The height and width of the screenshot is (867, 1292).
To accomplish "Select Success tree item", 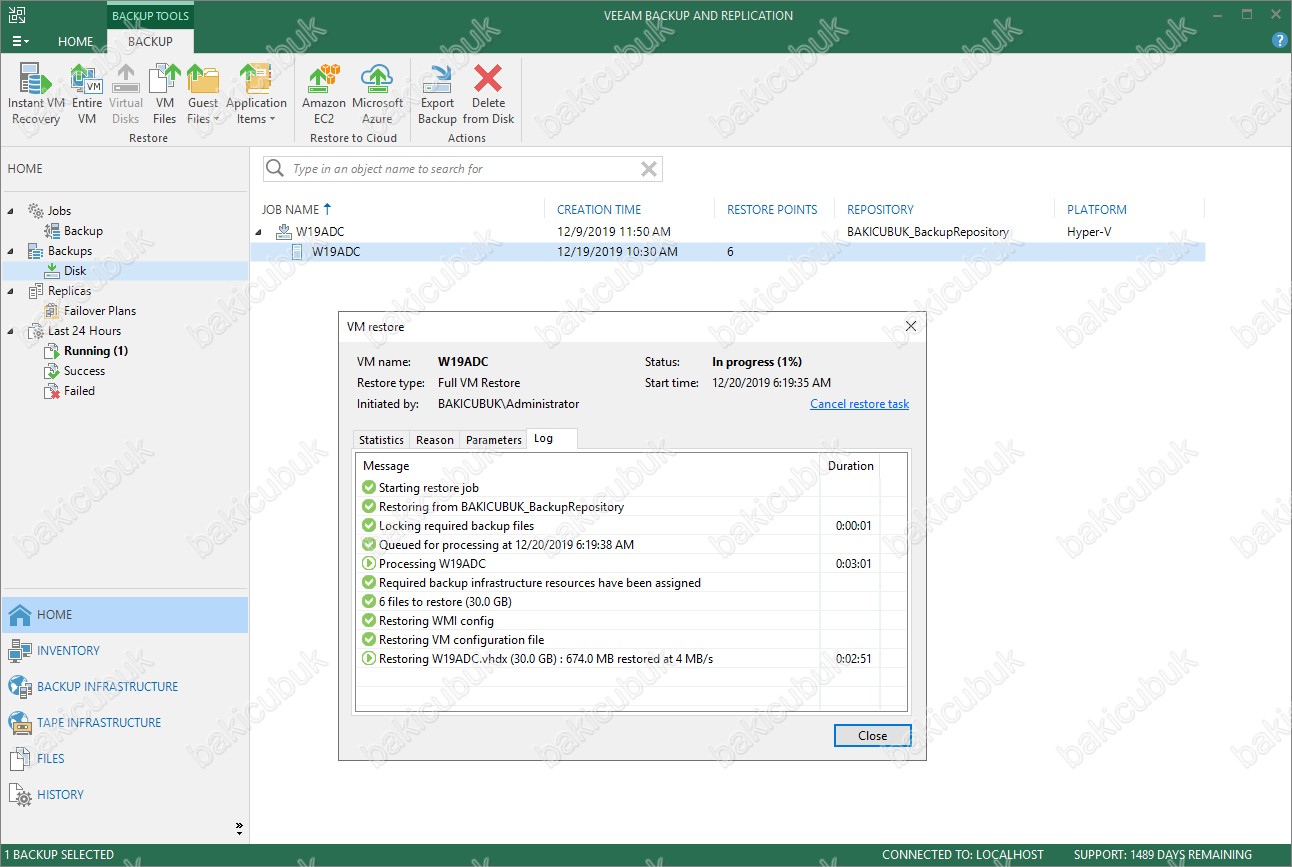I will coord(84,371).
